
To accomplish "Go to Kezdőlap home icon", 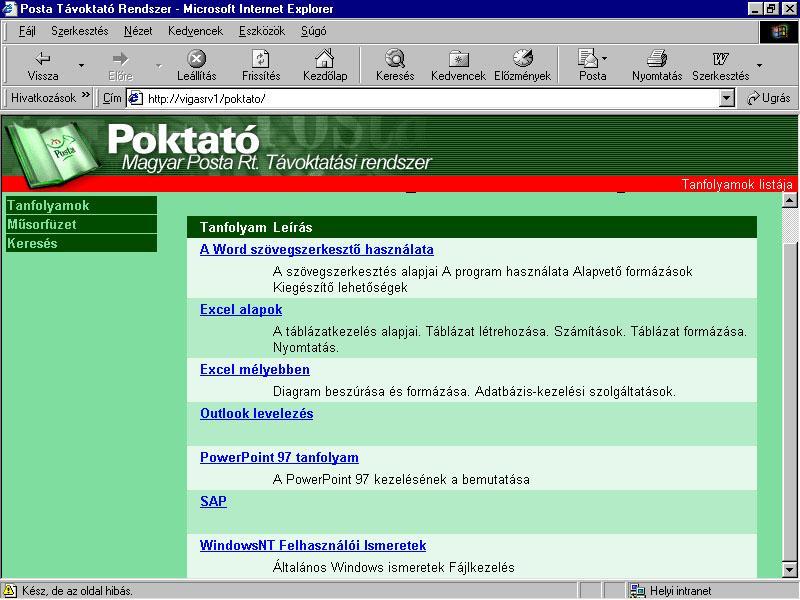I will click(x=325, y=65).
